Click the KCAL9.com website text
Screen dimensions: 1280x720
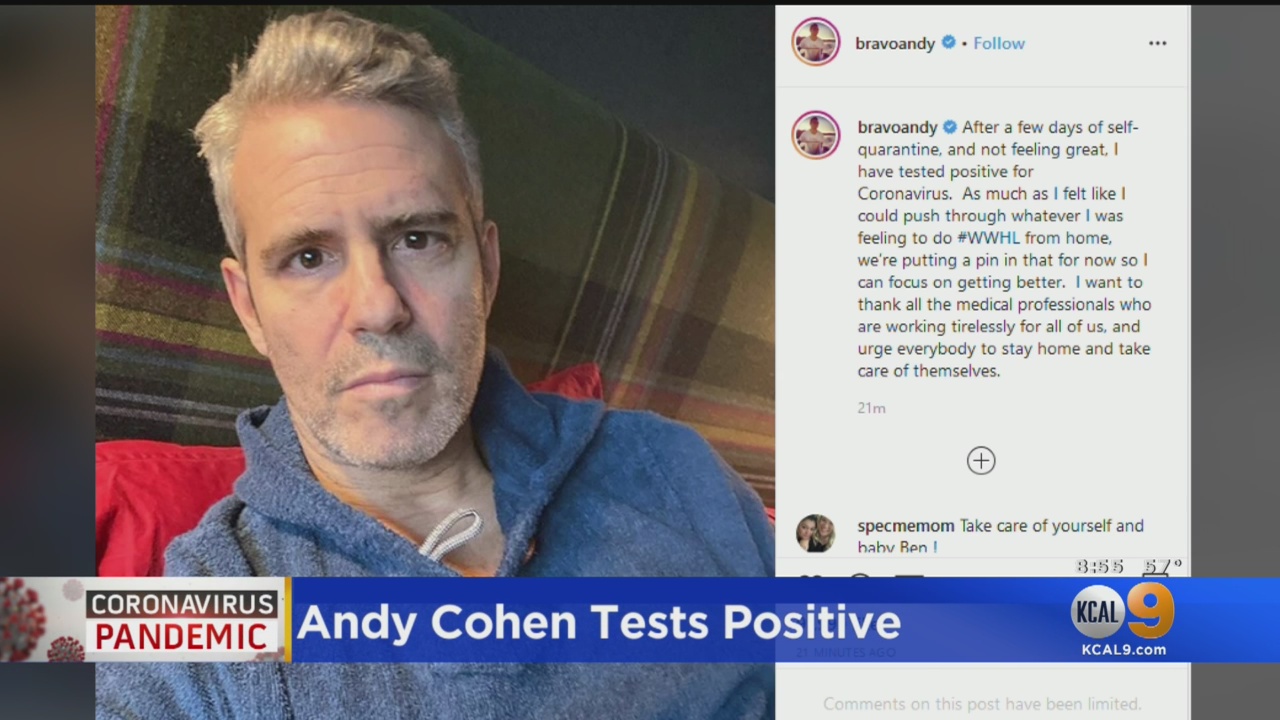[1123, 650]
